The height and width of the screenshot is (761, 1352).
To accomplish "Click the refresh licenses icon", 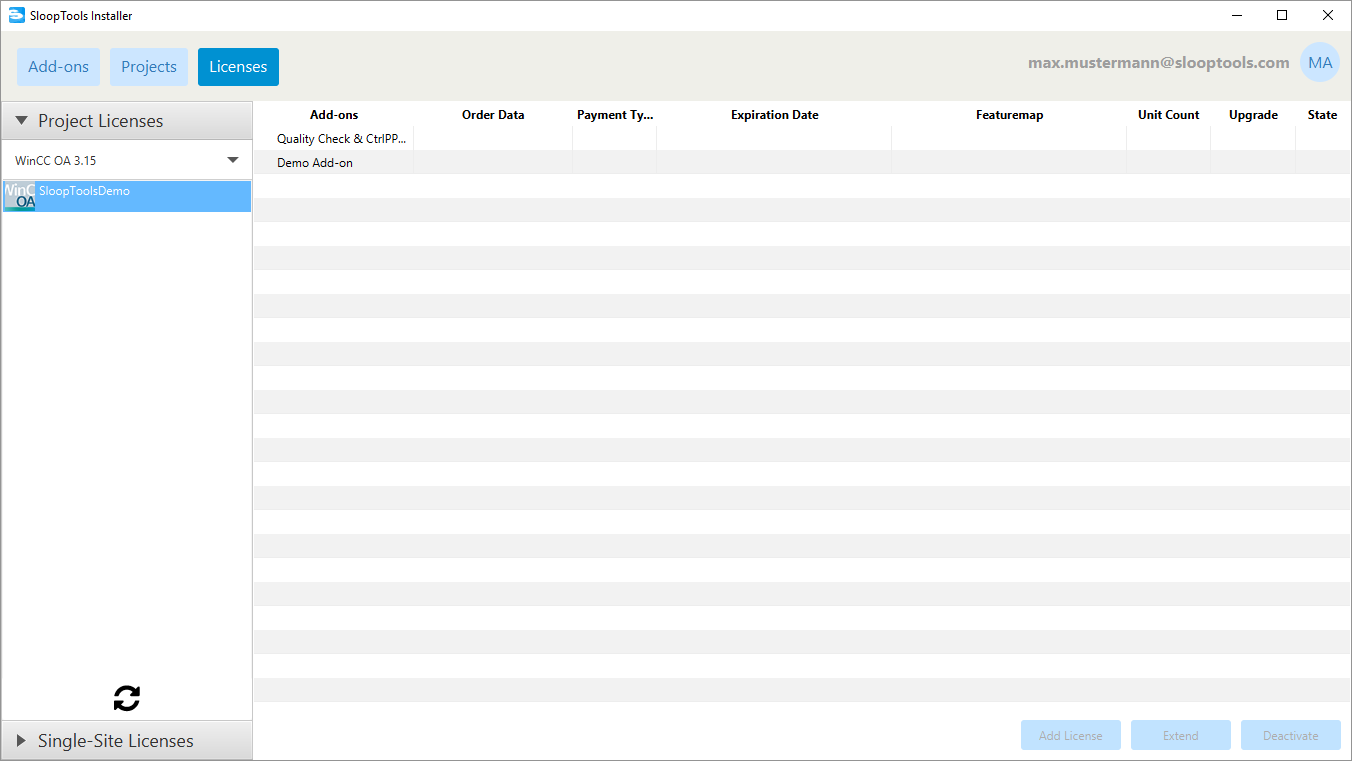I will [x=127, y=698].
